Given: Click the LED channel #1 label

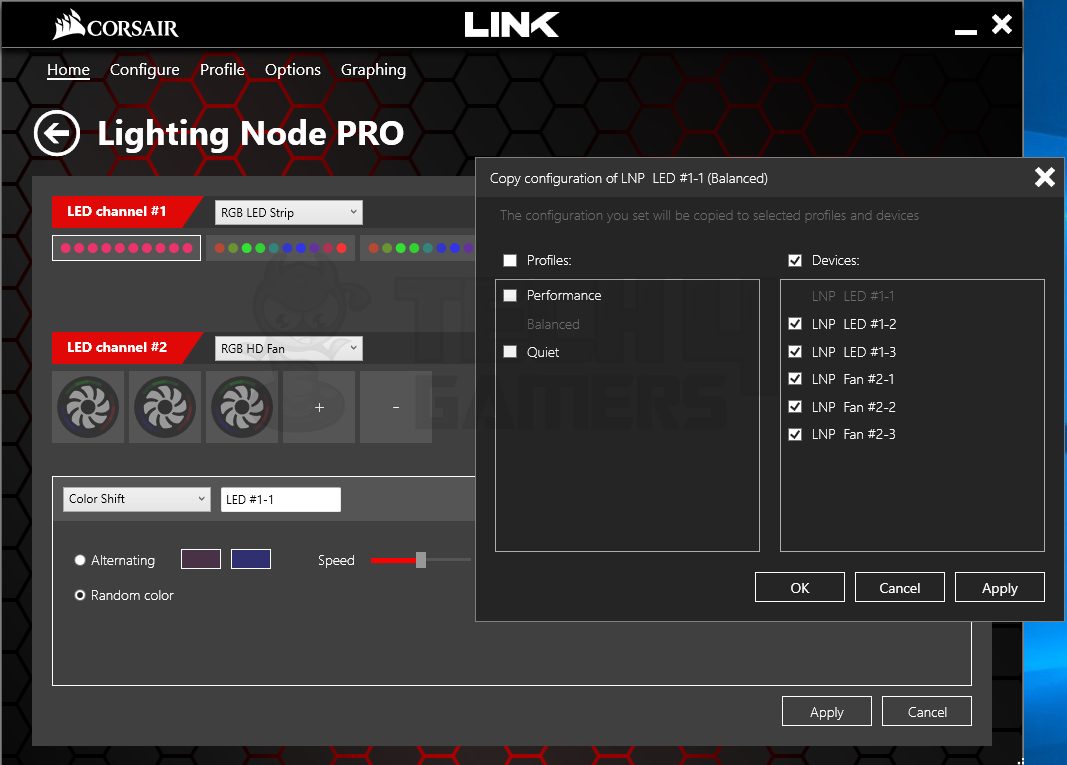Looking at the screenshot, I should 116,211.
